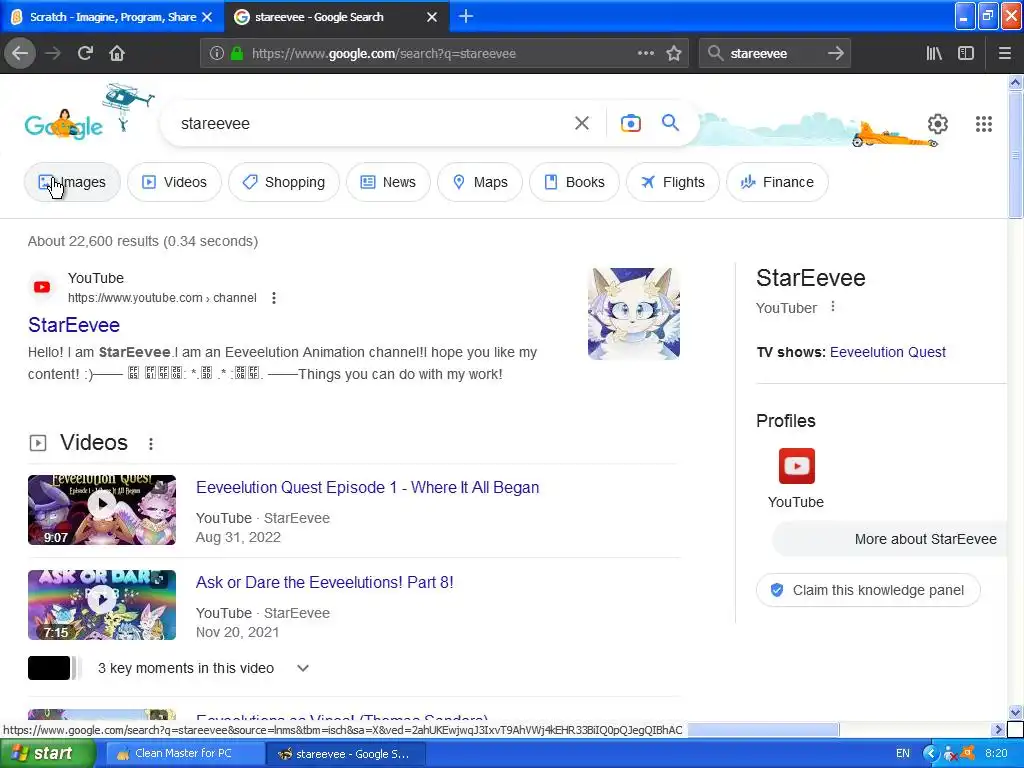Open the browser home page icon
The width and height of the screenshot is (1024, 768).
[117, 54]
